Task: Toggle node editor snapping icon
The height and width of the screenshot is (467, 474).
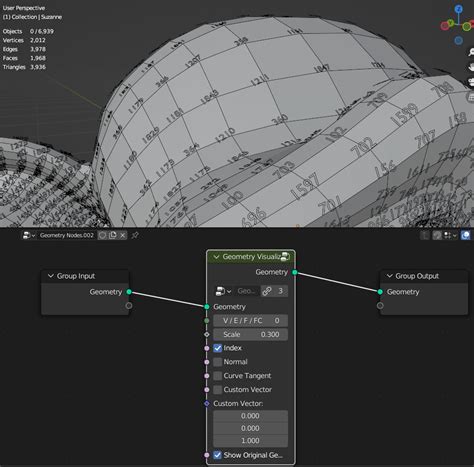Action: click(x=437, y=235)
